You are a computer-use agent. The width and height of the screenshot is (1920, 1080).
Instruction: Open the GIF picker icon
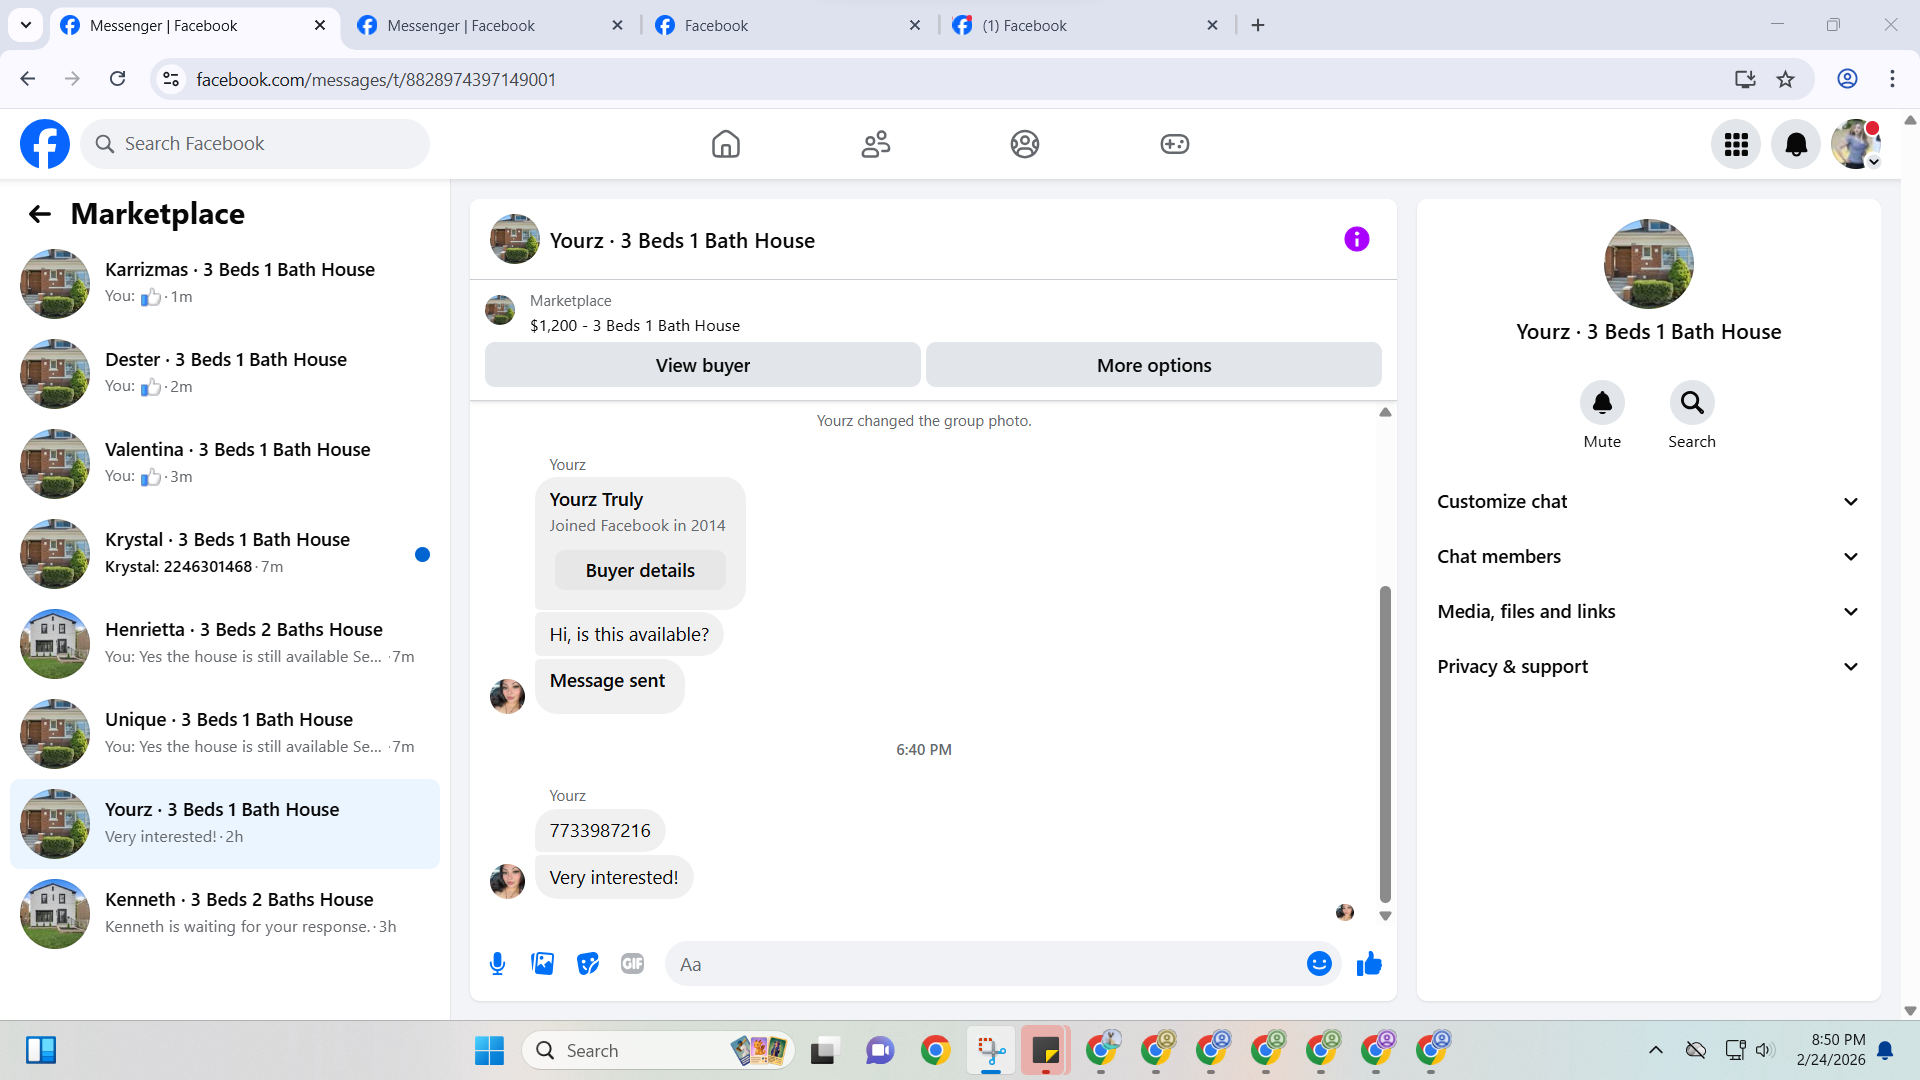click(x=632, y=964)
